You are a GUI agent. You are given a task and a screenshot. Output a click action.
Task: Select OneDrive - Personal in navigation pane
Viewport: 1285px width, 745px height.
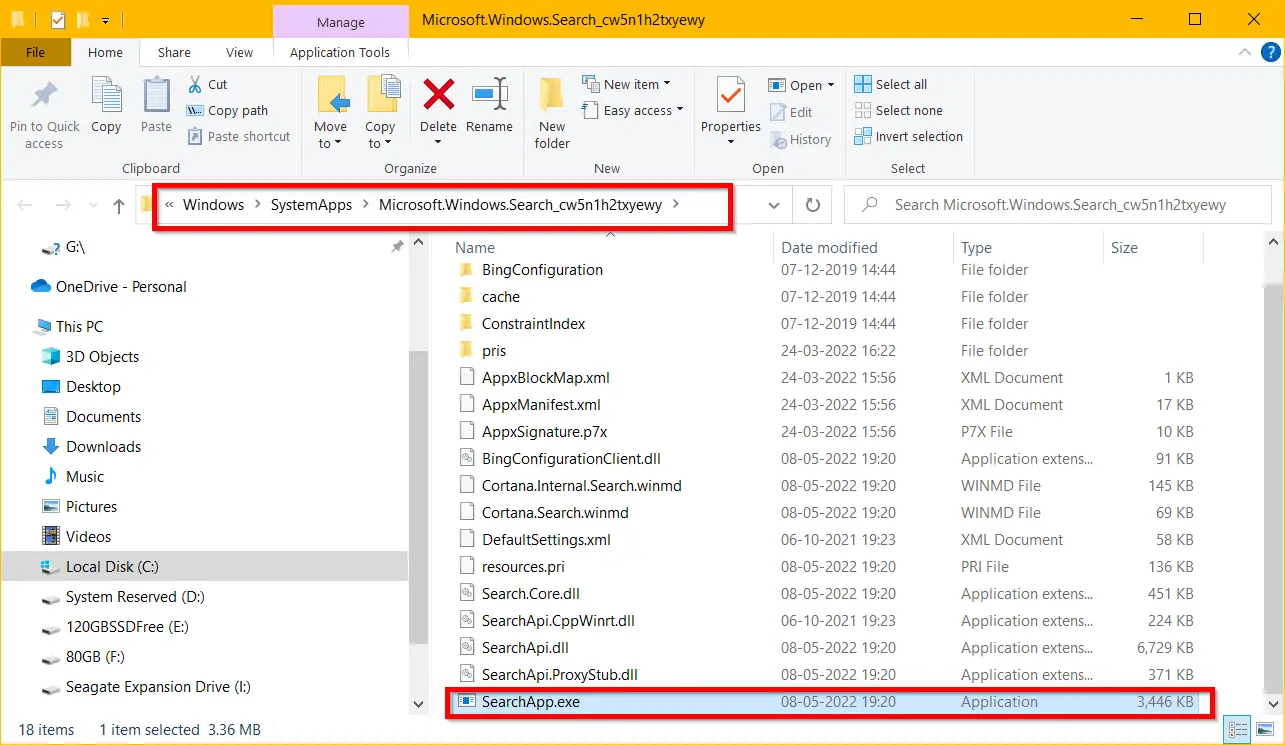120,287
